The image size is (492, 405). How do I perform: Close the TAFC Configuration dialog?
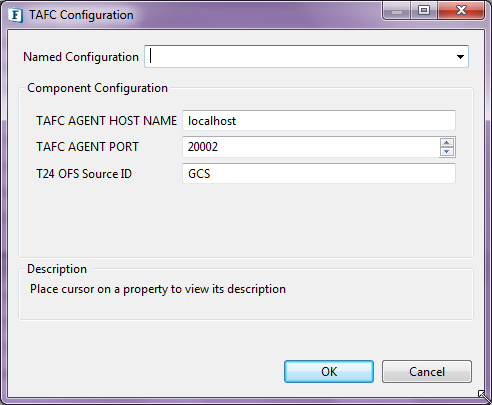[461, 11]
